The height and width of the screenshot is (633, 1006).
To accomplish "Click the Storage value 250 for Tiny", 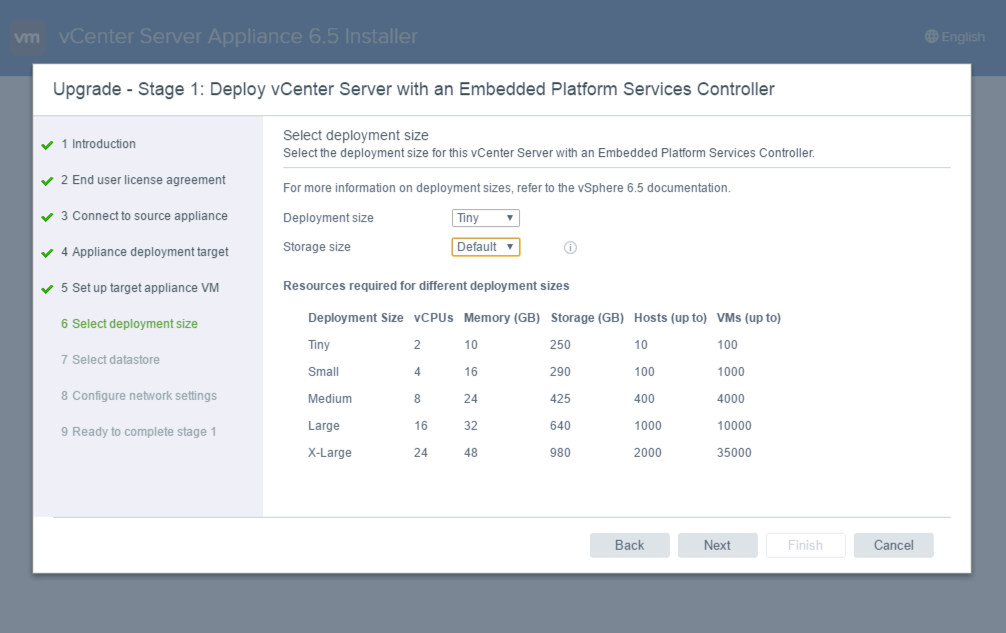I will point(560,344).
